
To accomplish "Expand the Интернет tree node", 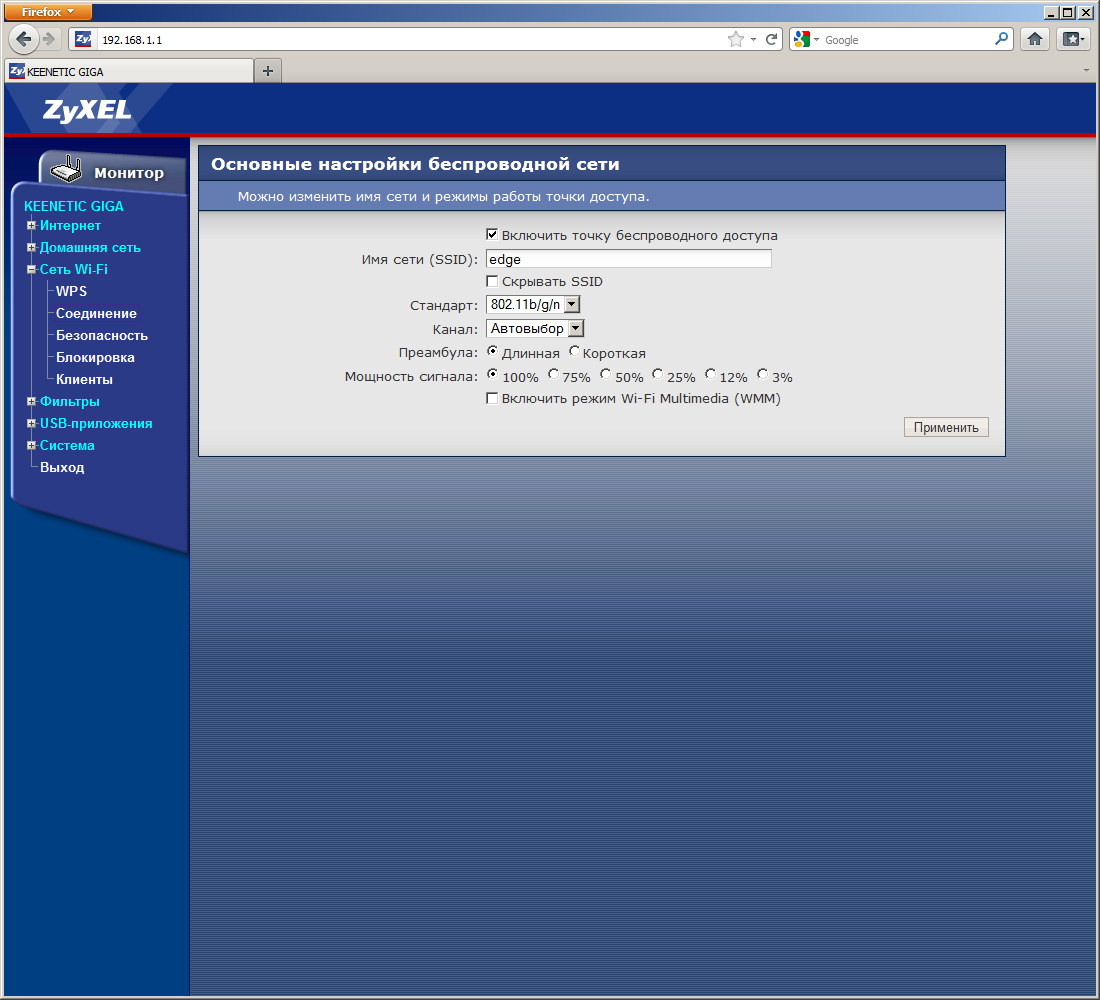I will [x=32, y=225].
